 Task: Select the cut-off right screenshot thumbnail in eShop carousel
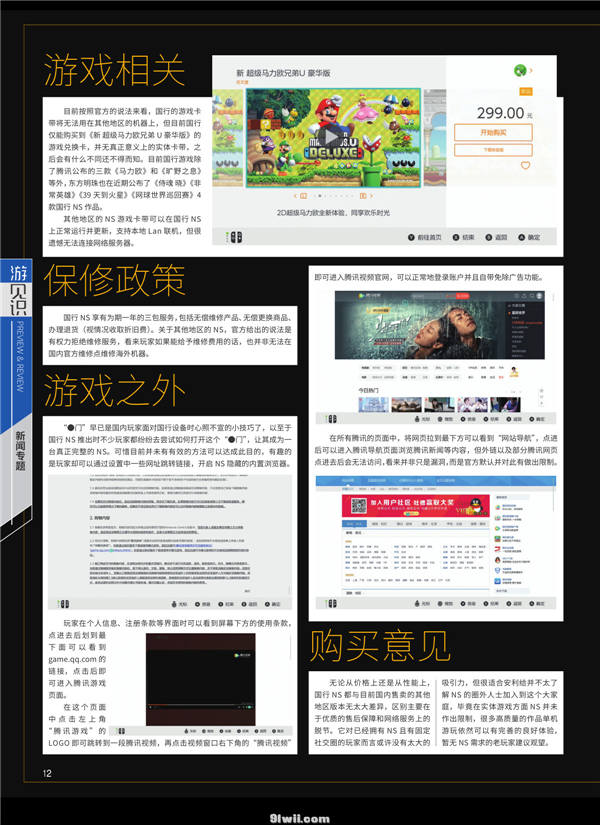tap(435, 137)
